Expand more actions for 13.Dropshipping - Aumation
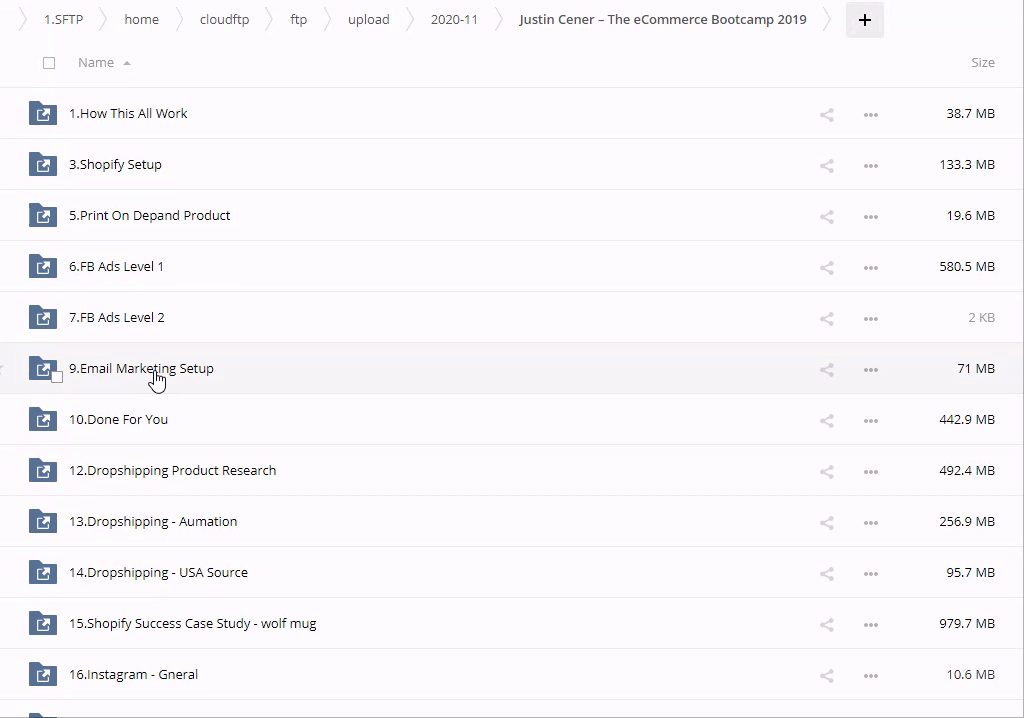Image resolution: width=1024 pixels, height=718 pixels. tap(870, 522)
